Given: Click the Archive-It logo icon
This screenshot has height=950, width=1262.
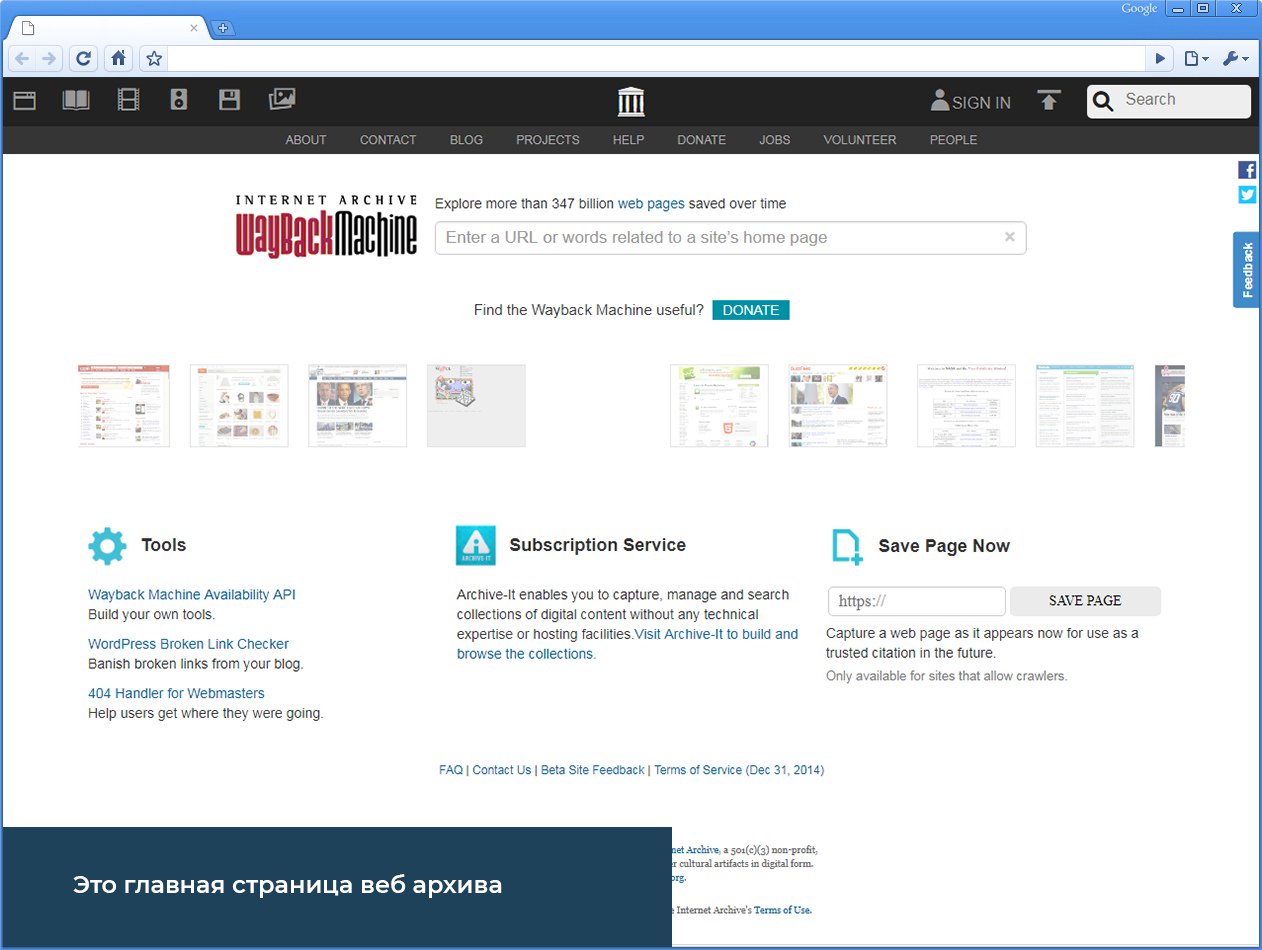Looking at the screenshot, I should pyautogui.click(x=476, y=545).
